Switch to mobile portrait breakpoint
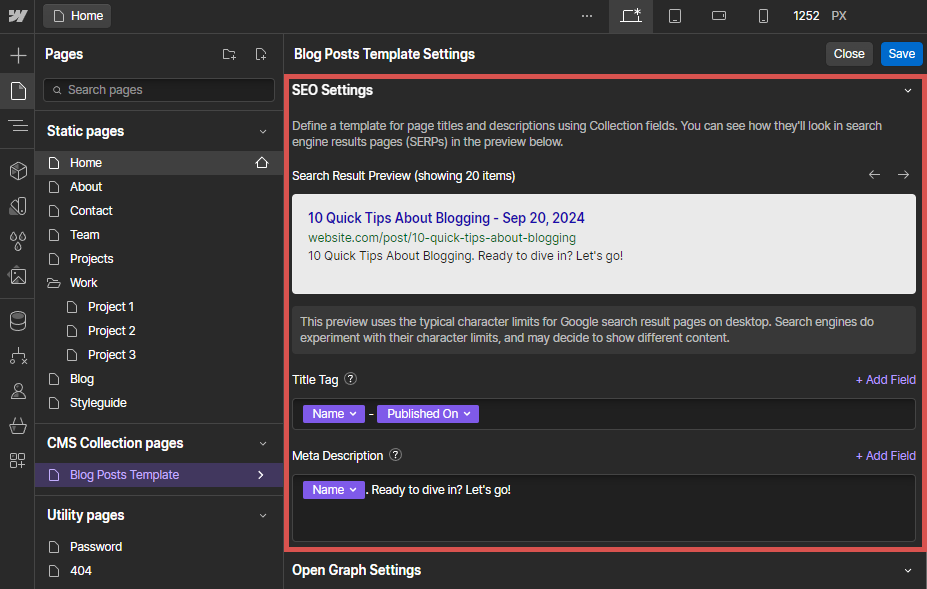Image resolution: width=927 pixels, height=589 pixels. (763, 16)
